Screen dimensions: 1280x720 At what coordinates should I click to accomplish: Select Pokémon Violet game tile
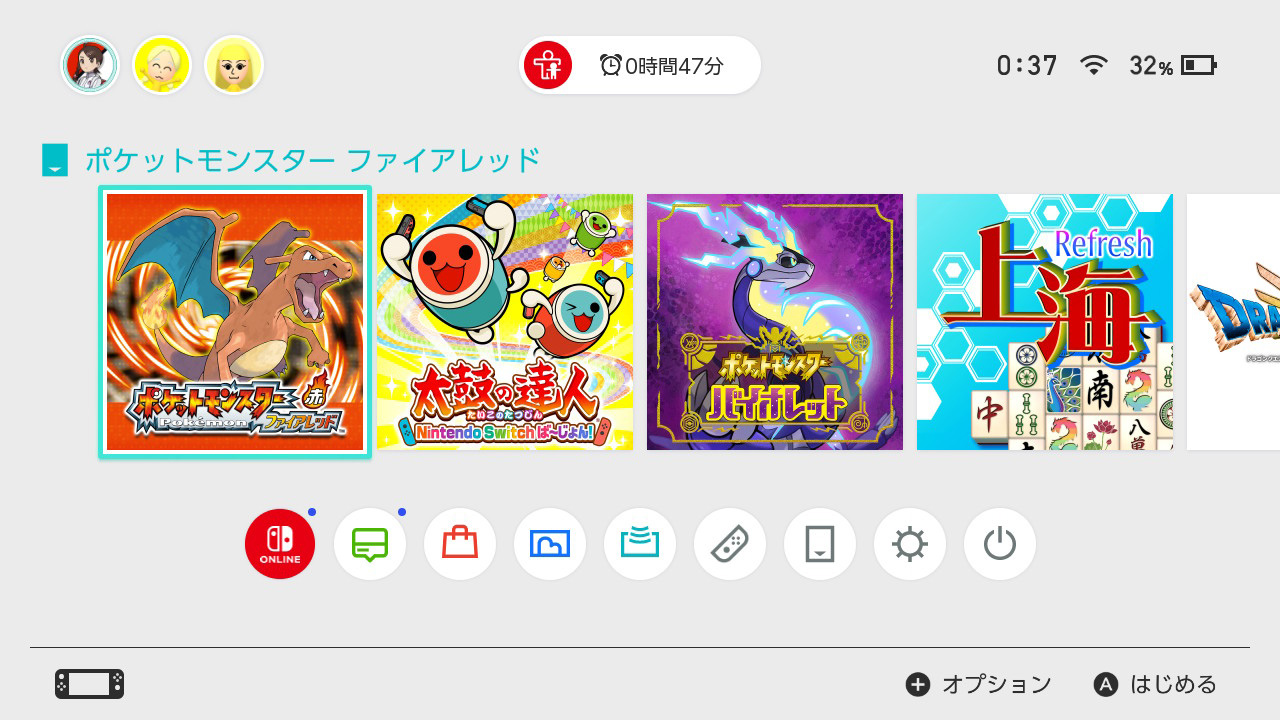775,322
